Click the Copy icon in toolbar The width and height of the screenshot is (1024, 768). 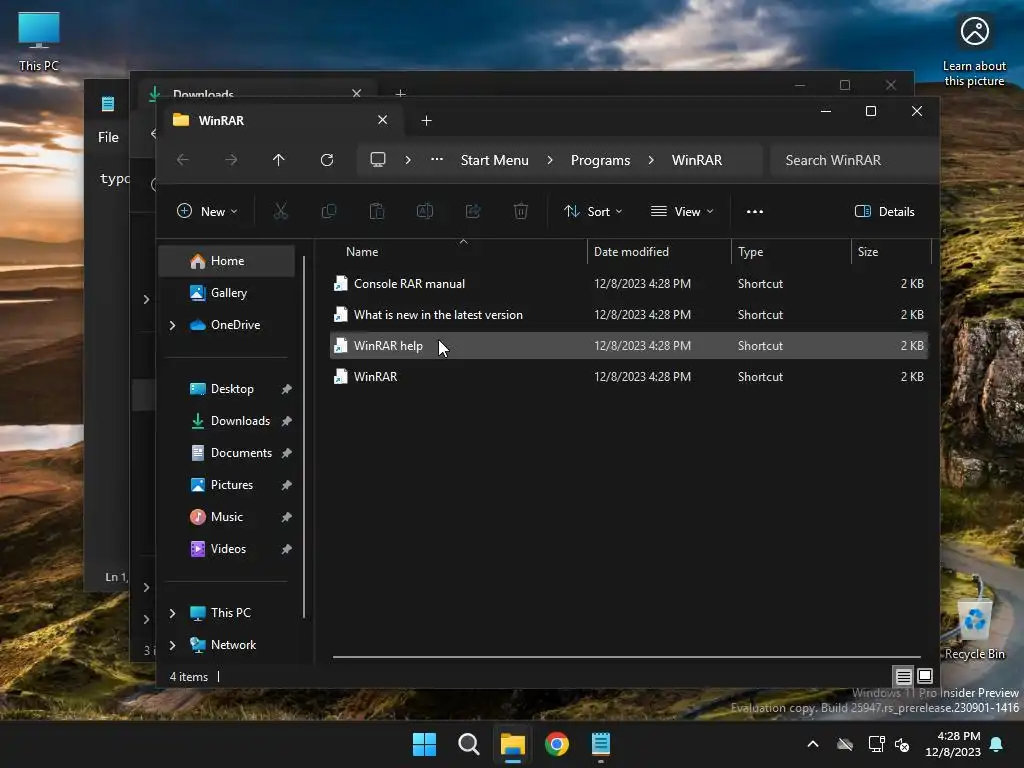(x=328, y=211)
